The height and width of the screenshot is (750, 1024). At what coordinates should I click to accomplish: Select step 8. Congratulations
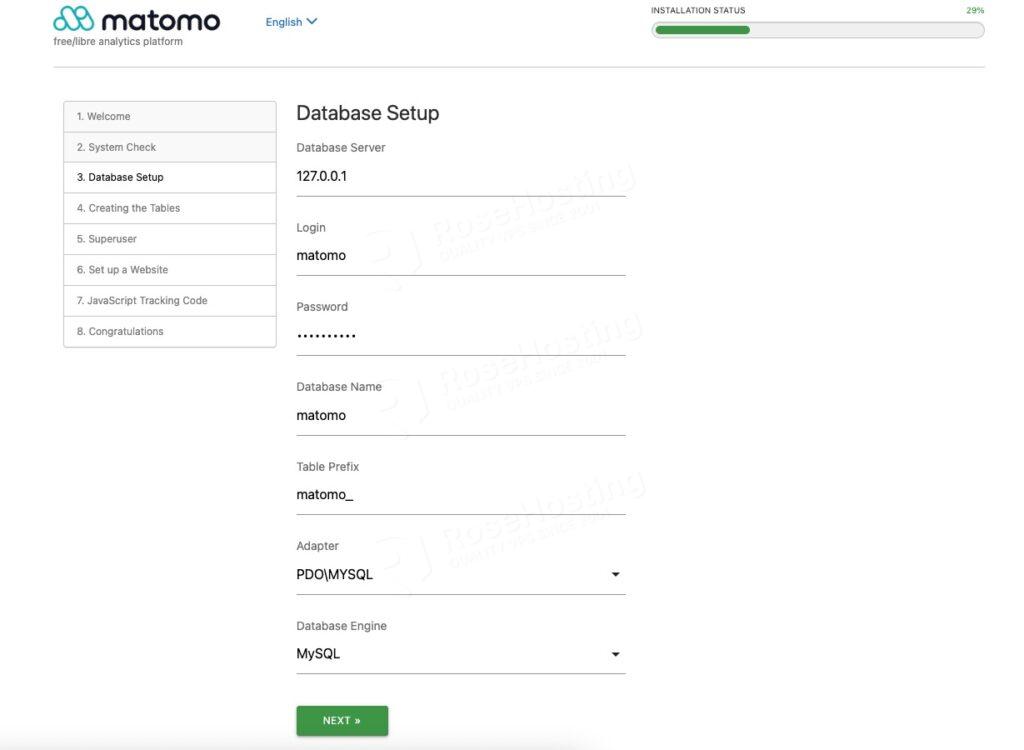tap(170, 331)
